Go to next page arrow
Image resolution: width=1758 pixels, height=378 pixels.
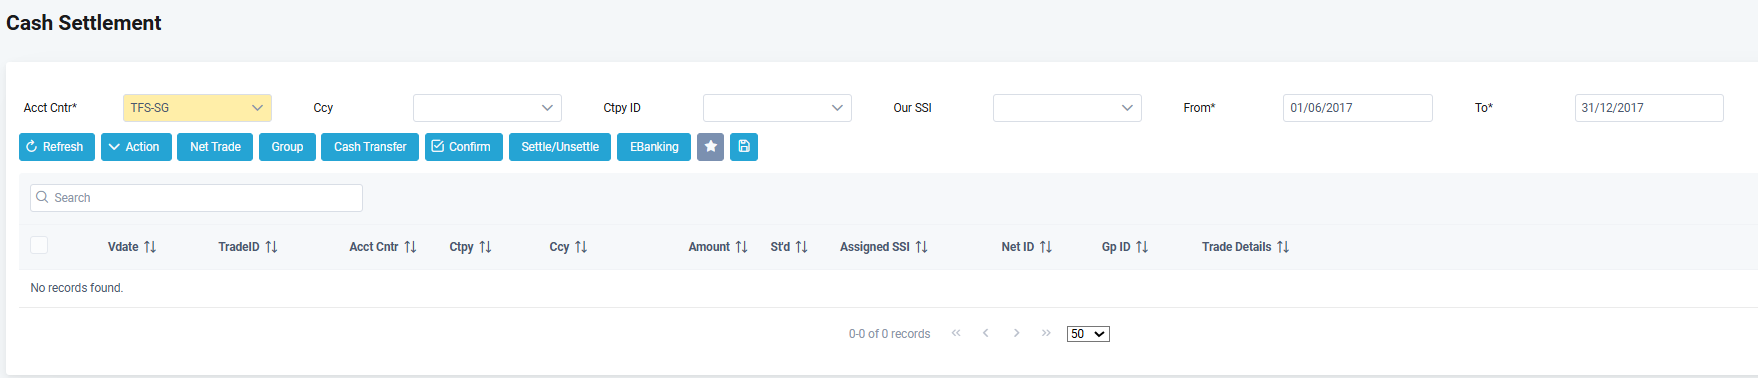point(1016,333)
